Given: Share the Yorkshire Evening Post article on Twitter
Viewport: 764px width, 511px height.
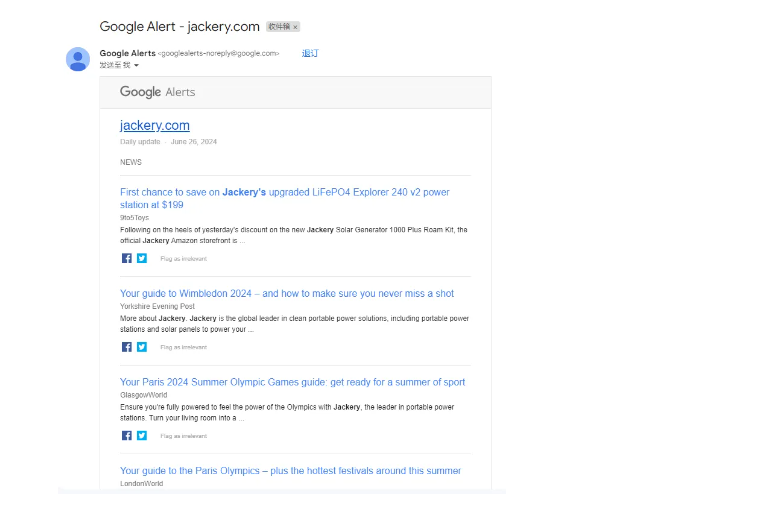Looking at the screenshot, I should (142, 347).
